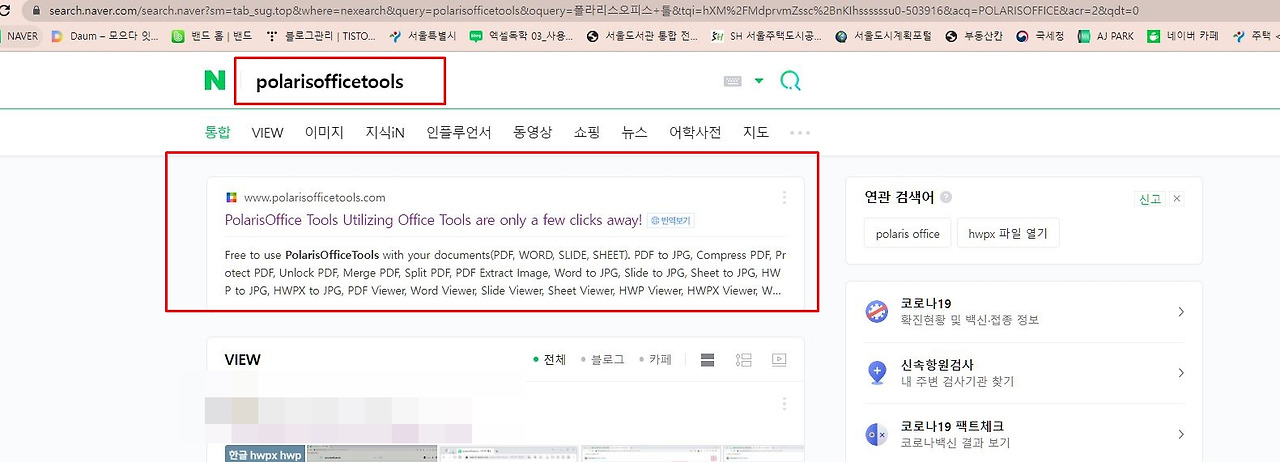The height and width of the screenshot is (462, 1280).
Task: Open the AJ PARK bookmark
Action: tap(1105, 36)
